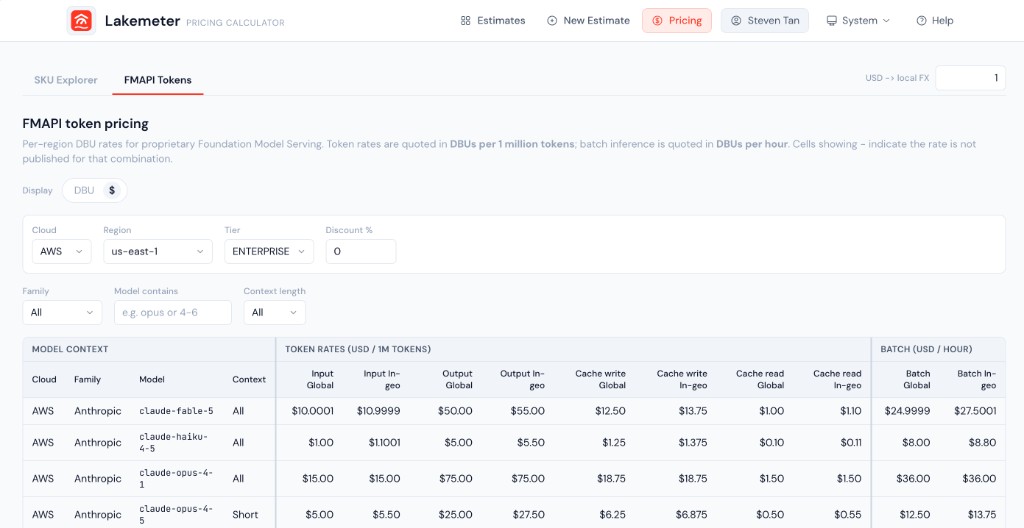Click the Lakemeter red logo icon
1024x528 pixels.
[x=81, y=21]
